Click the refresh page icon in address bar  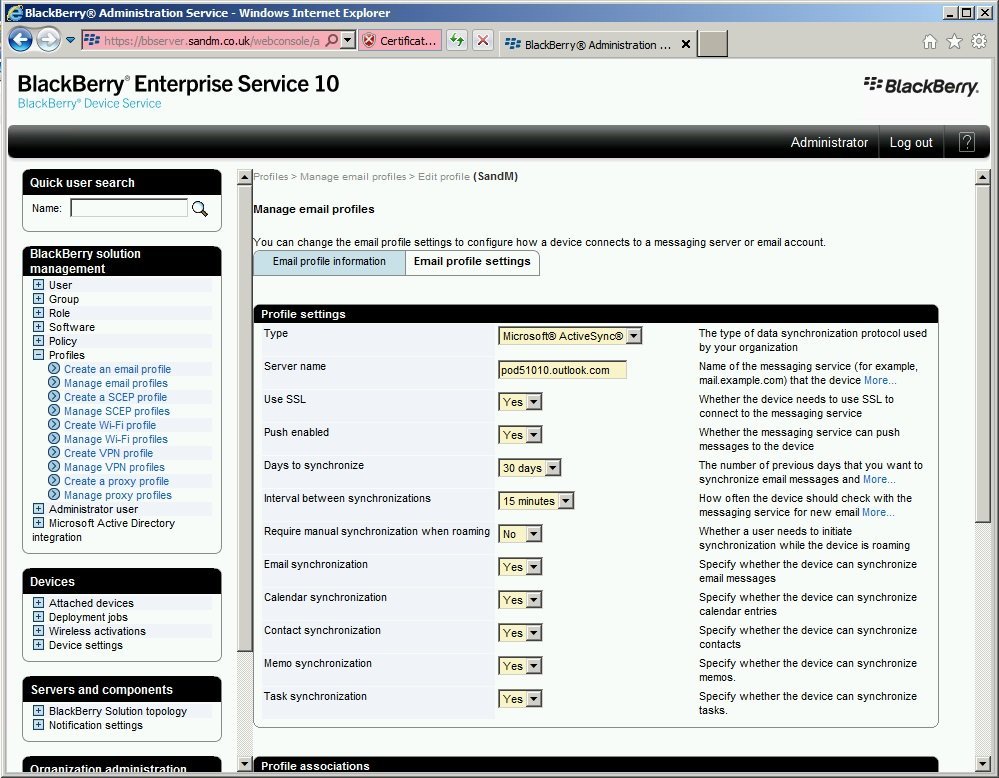point(456,41)
